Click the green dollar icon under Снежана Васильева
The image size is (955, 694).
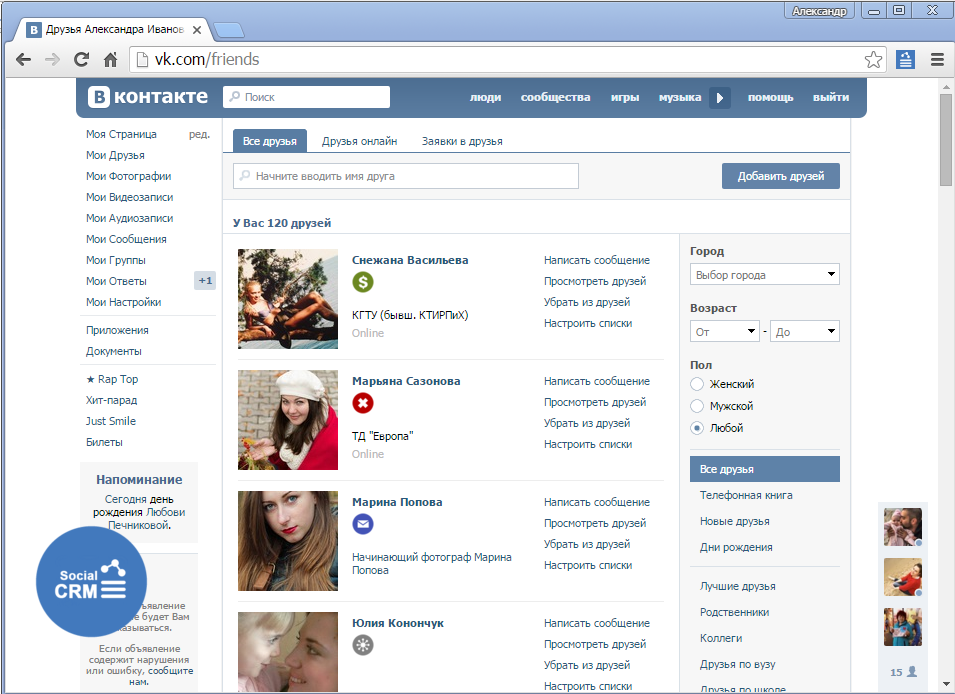tap(363, 282)
